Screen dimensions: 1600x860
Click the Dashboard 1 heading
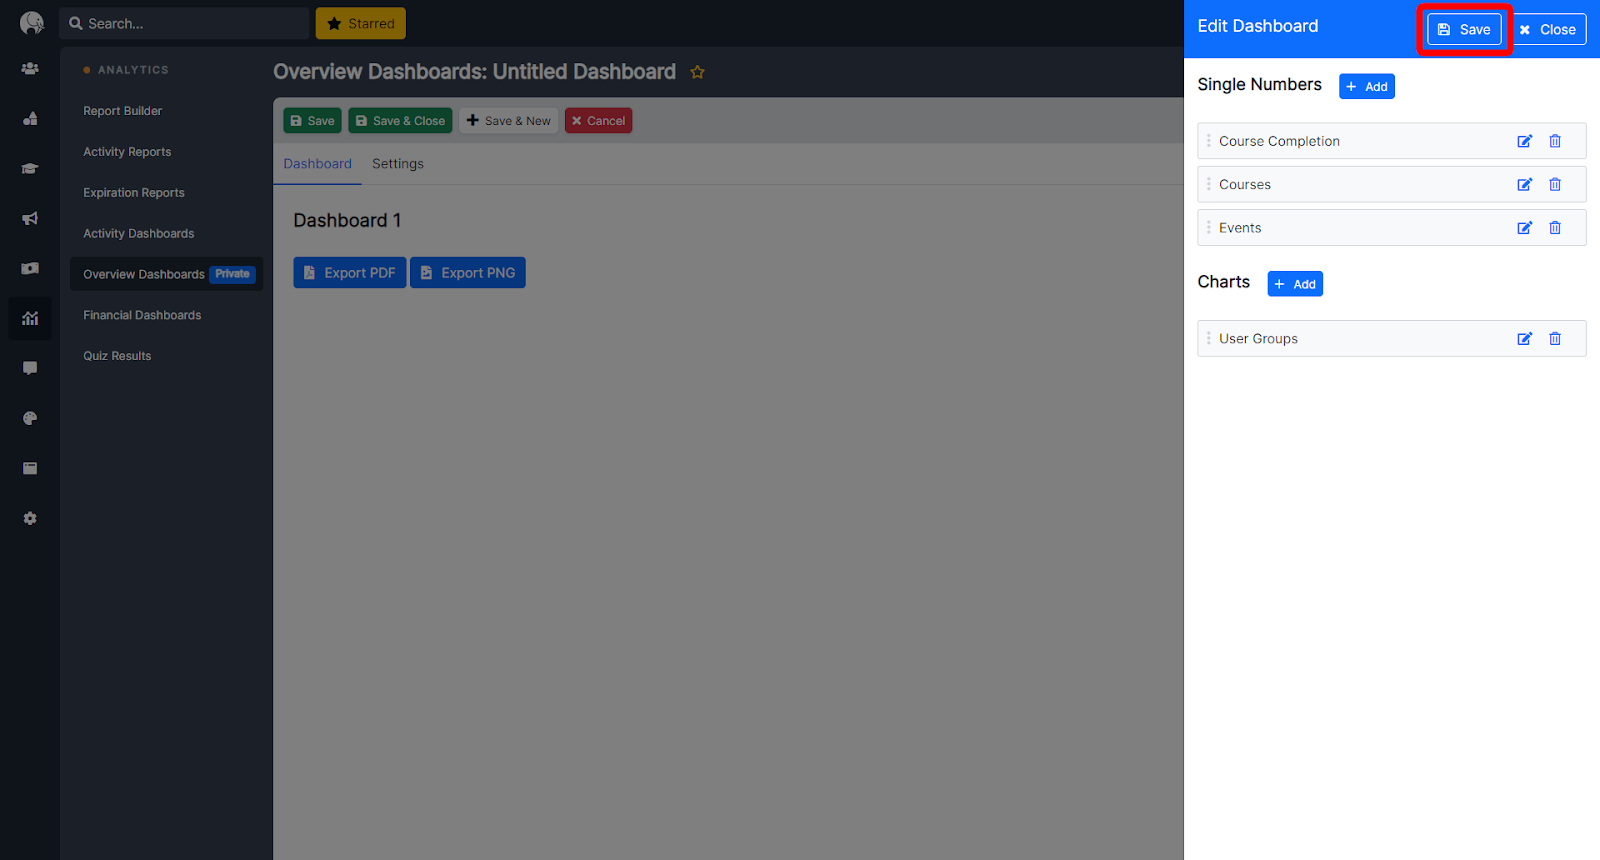pyautogui.click(x=347, y=221)
